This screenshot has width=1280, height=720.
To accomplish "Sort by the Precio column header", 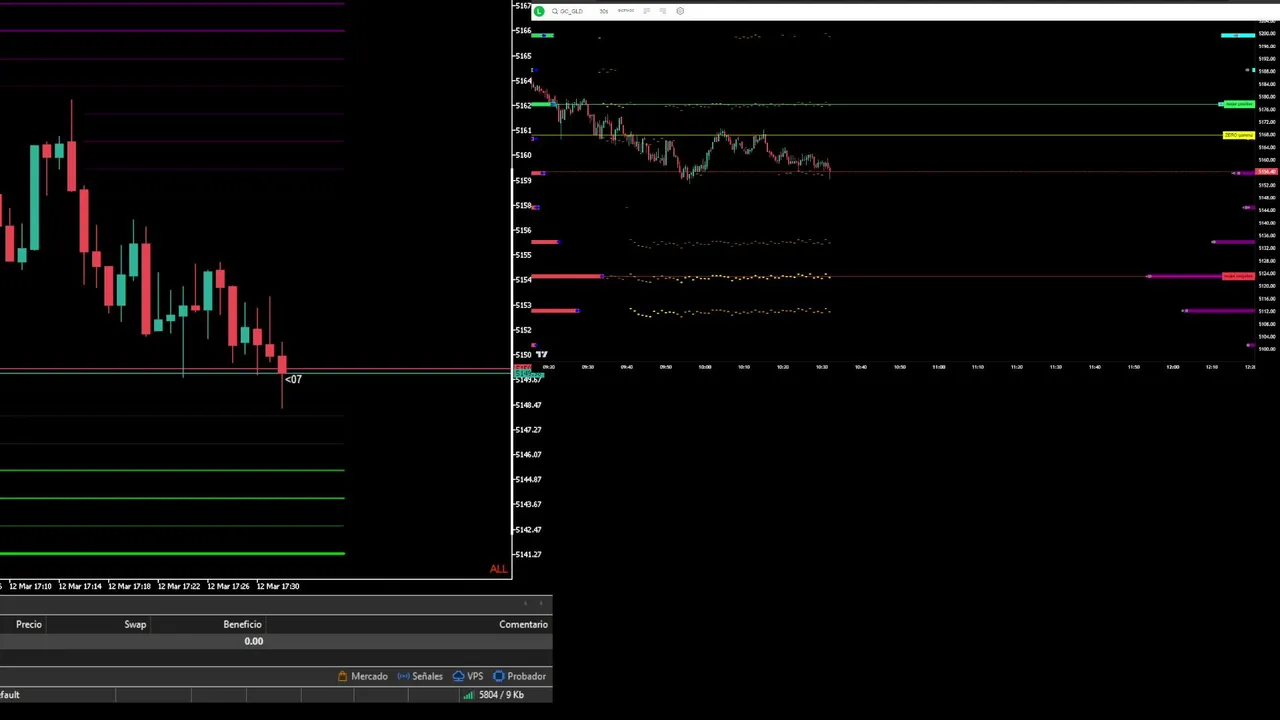I will pos(29,624).
